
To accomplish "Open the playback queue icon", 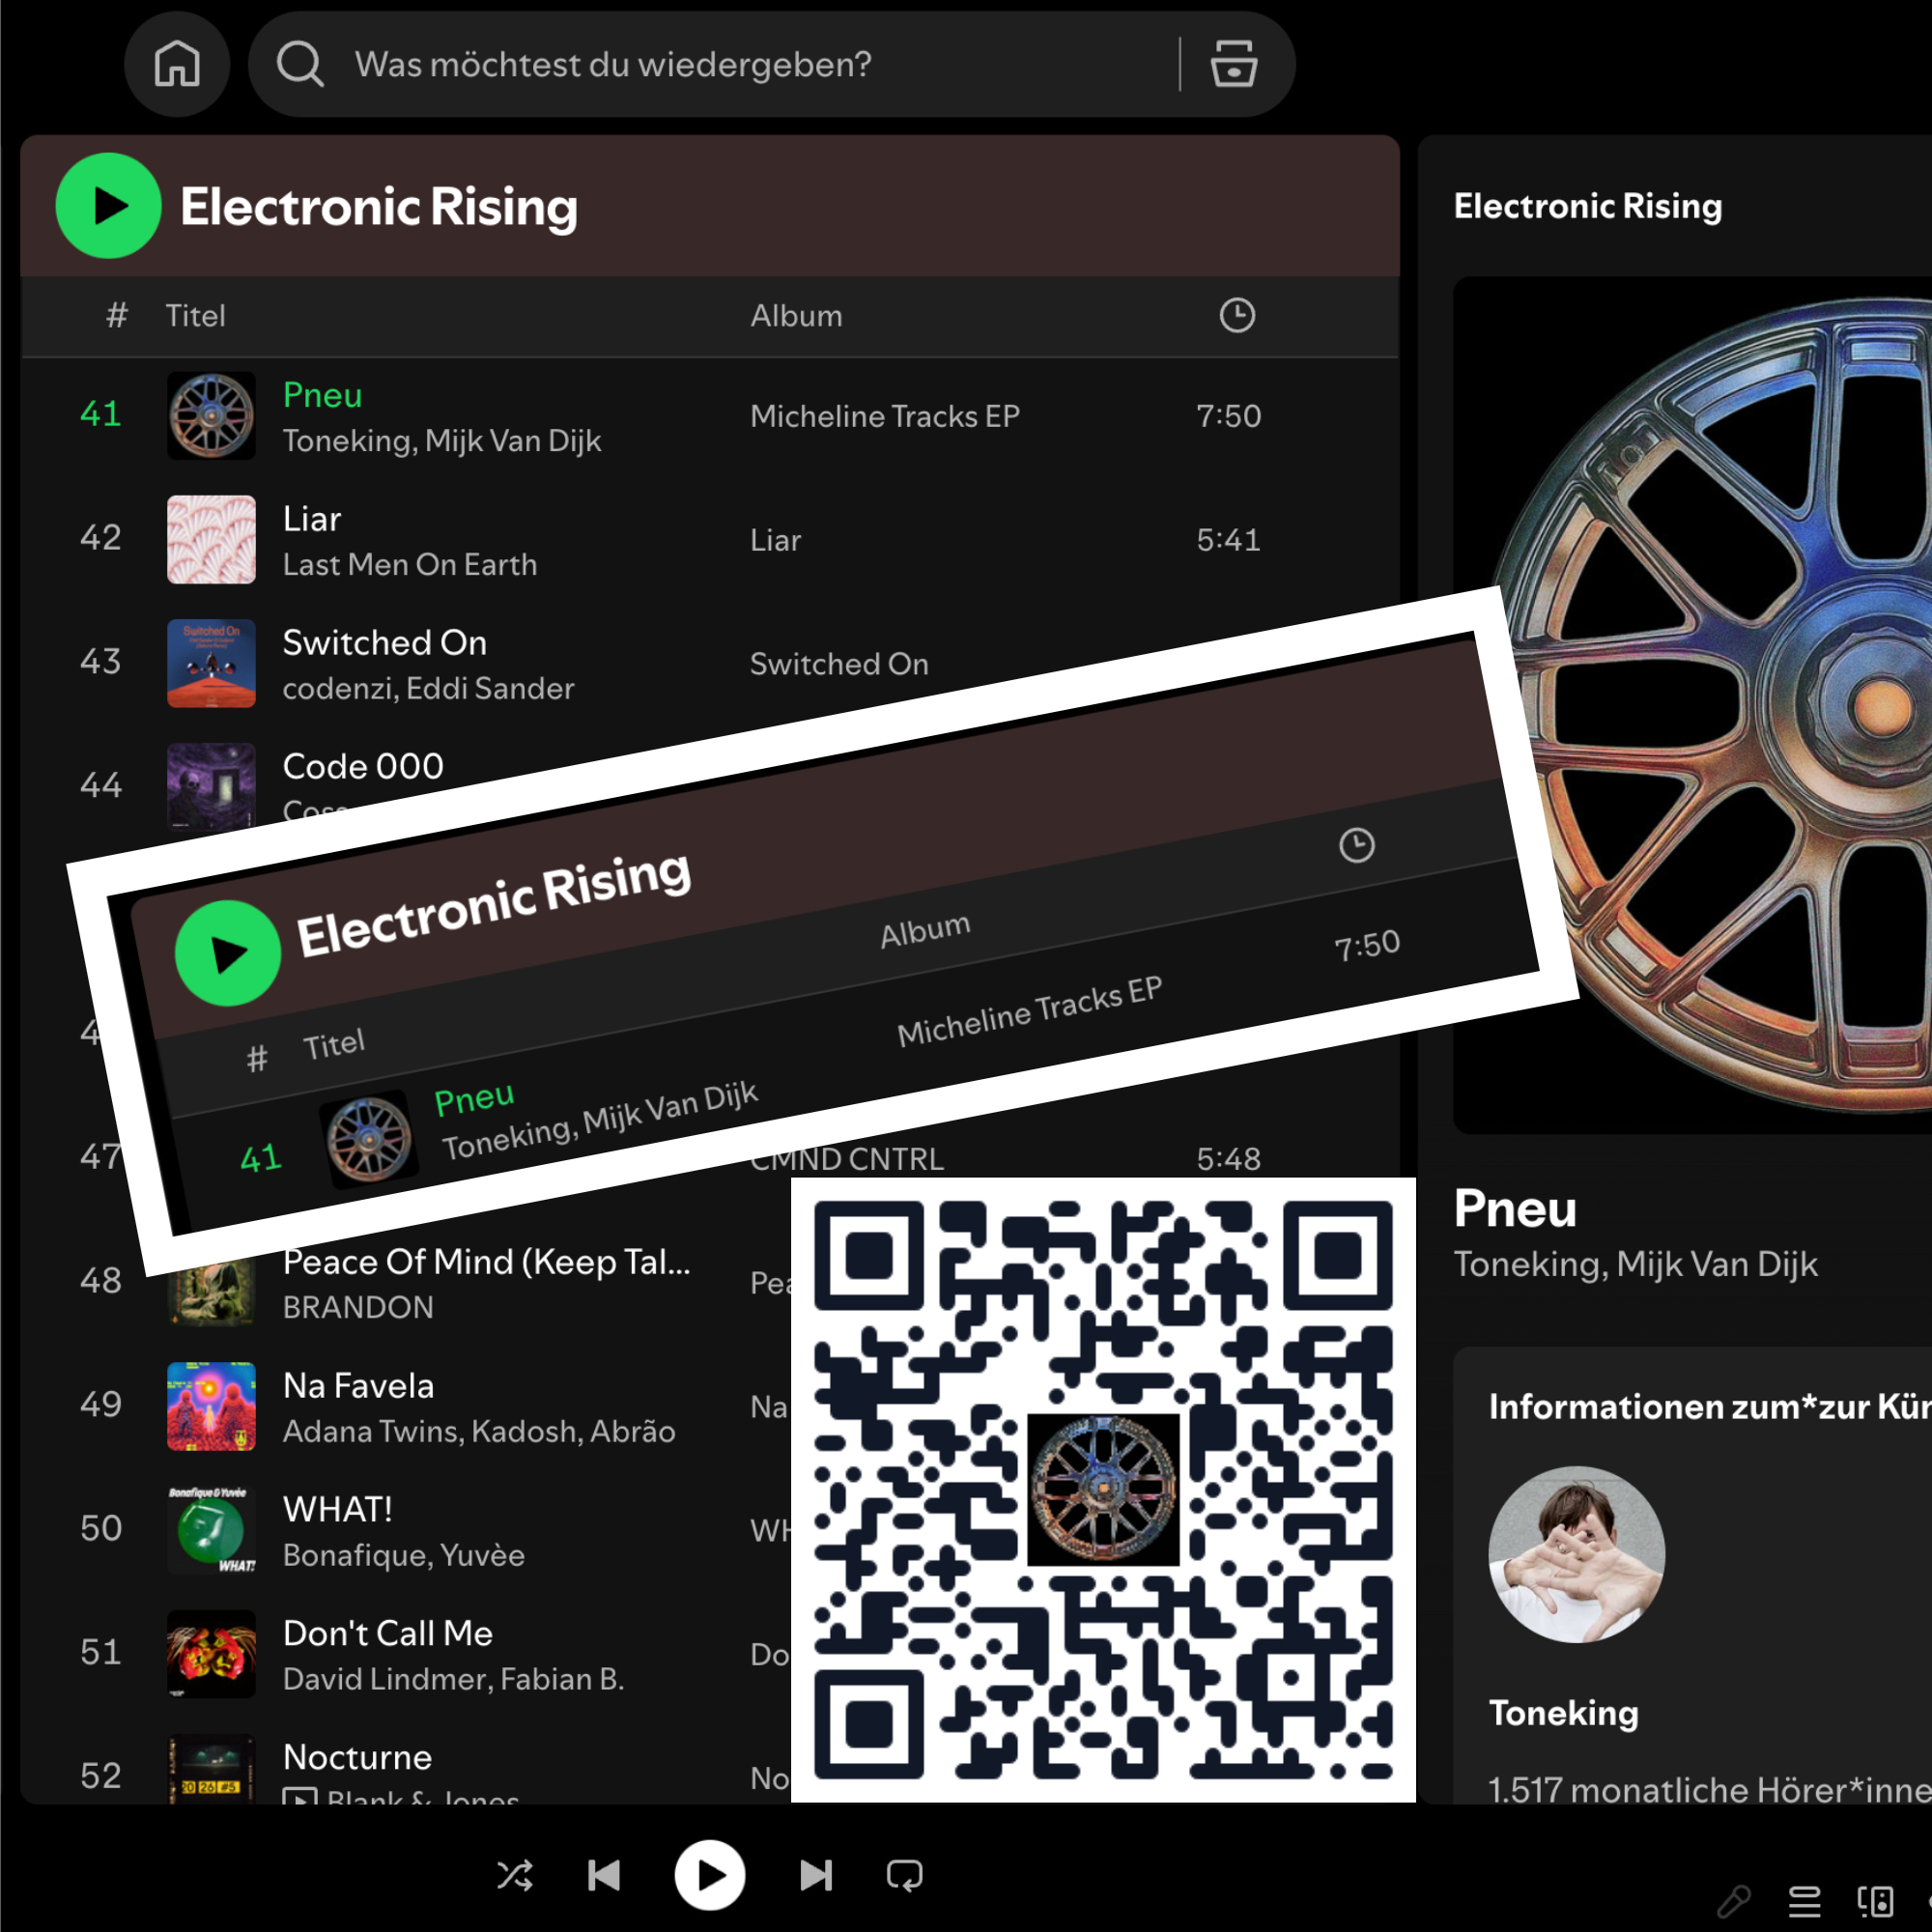I will [1804, 1900].
